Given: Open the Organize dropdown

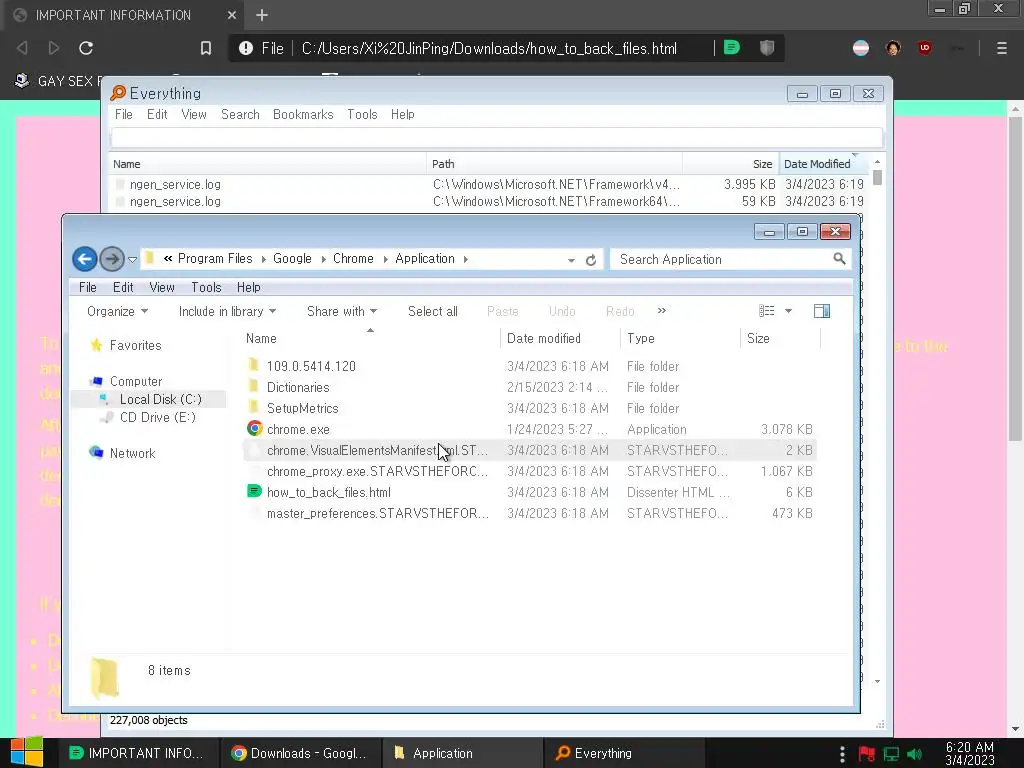Looking at the screenshot, I should coord(118,312).
